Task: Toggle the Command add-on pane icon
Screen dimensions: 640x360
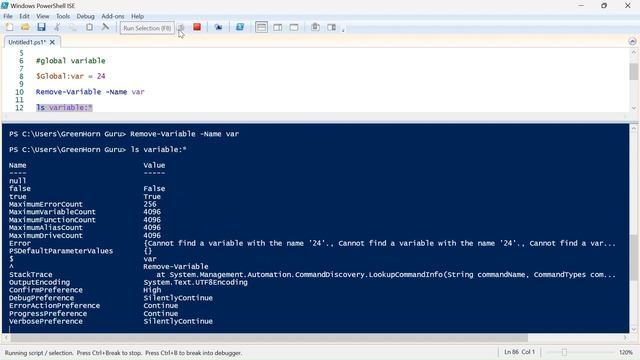Action: [331, 27]
